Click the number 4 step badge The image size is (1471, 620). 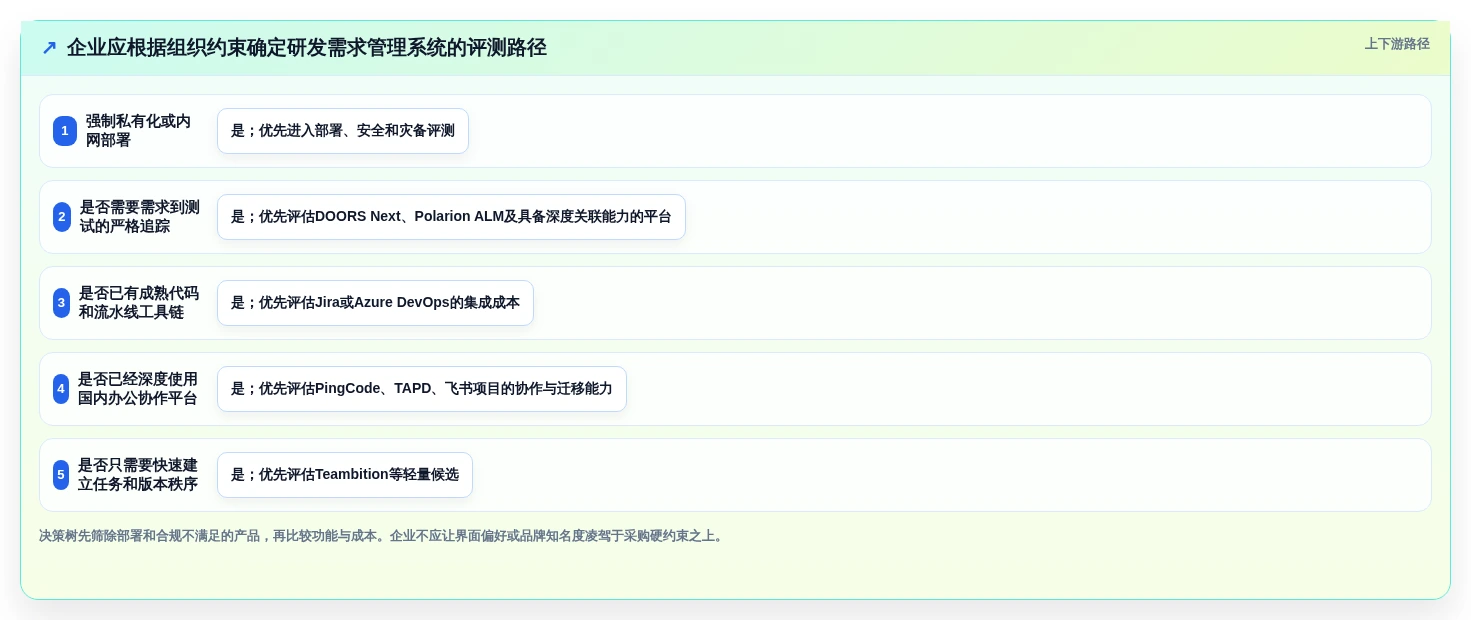pyautogui.click(x=61, y=389)
